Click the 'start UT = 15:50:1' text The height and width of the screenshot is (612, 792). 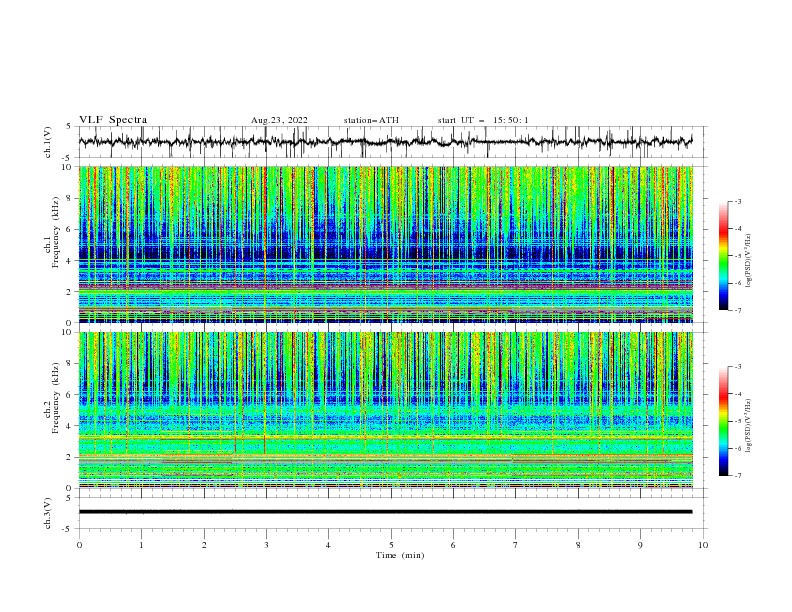pos(483,120)
